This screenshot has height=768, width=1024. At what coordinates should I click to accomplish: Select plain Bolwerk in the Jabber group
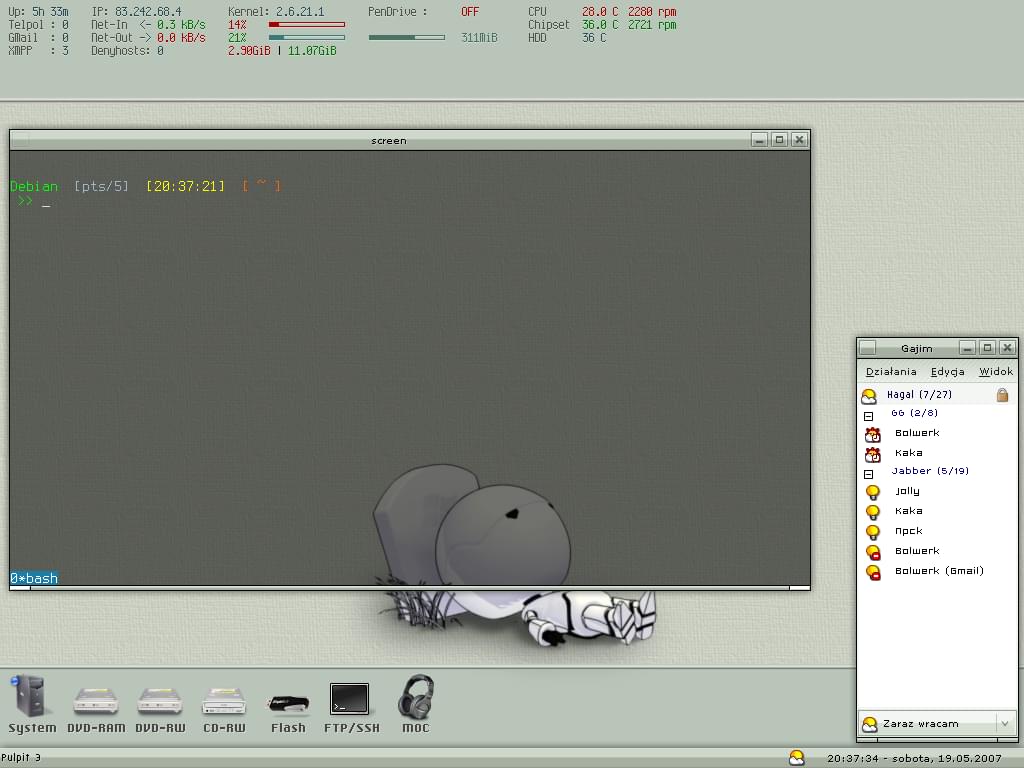point(917,551)
